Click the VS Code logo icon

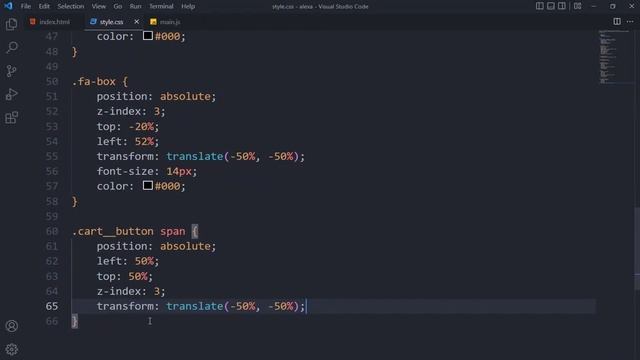pyautogui.click(x=8, y=6)
